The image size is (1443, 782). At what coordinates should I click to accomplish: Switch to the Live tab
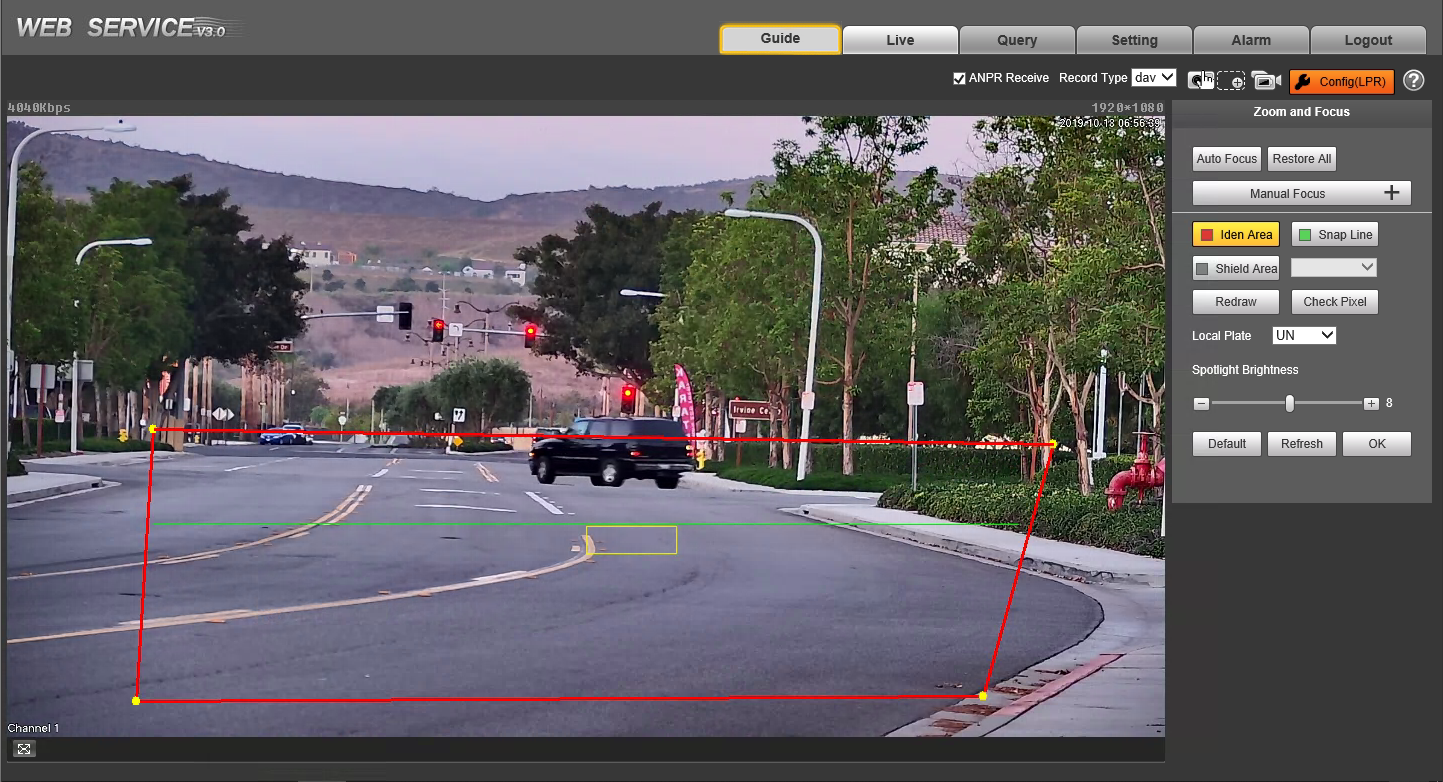(x=900, y=40)
